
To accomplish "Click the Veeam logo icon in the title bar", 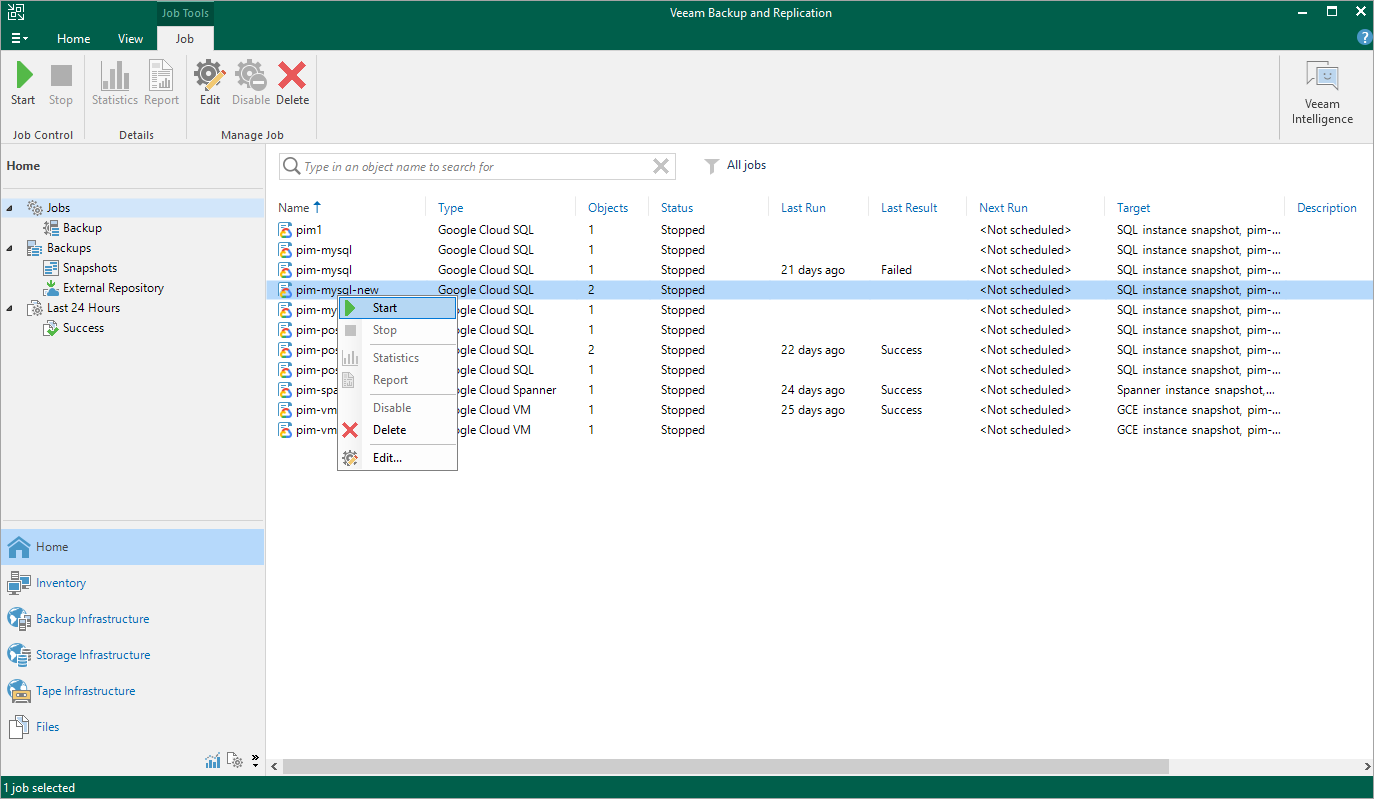I will pos(15,12).
